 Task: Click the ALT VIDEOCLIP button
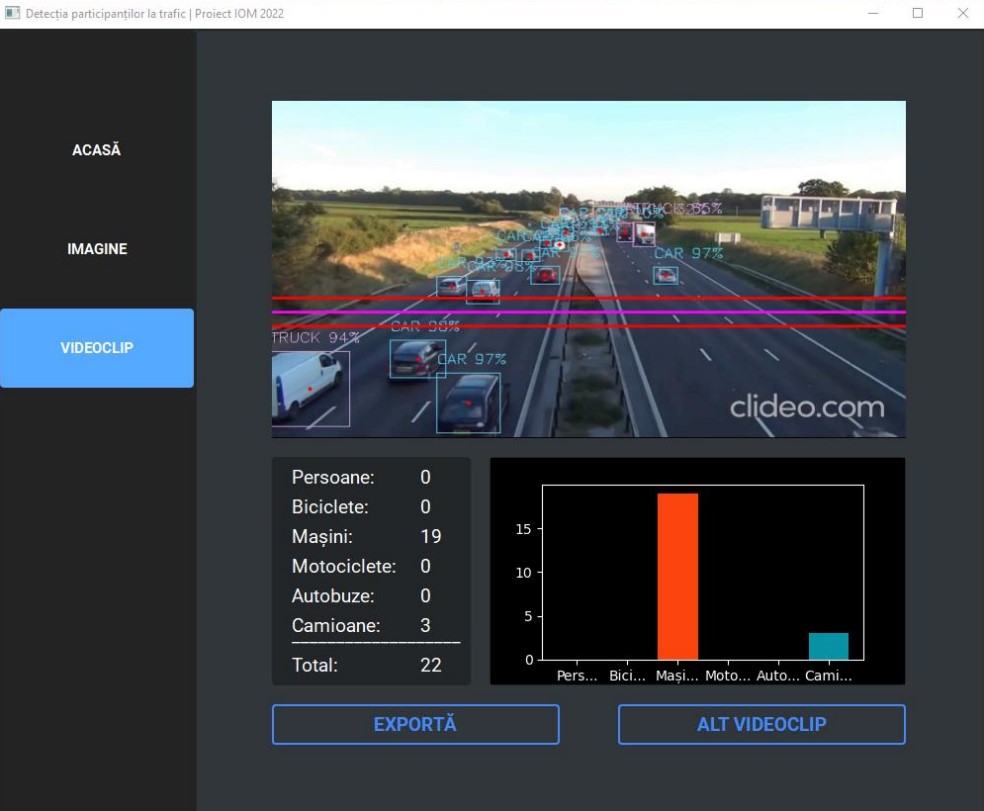(x=761, y=724)
